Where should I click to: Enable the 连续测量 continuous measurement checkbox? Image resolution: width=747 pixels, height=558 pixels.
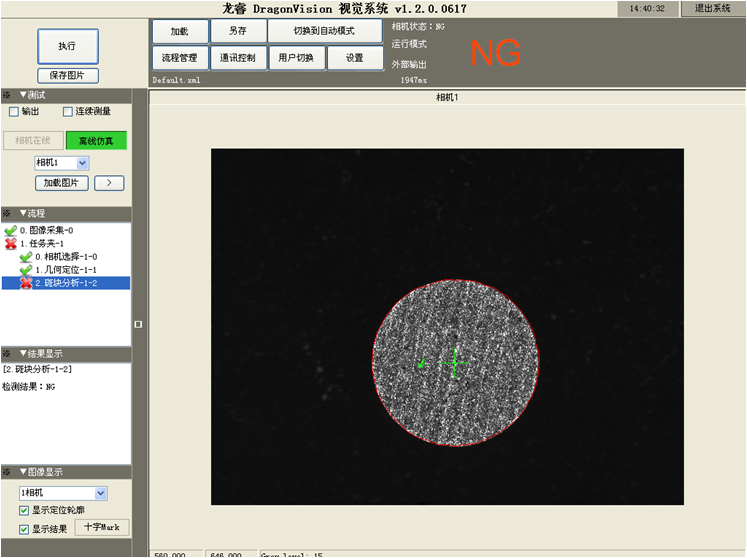click(x=68, y=112)
